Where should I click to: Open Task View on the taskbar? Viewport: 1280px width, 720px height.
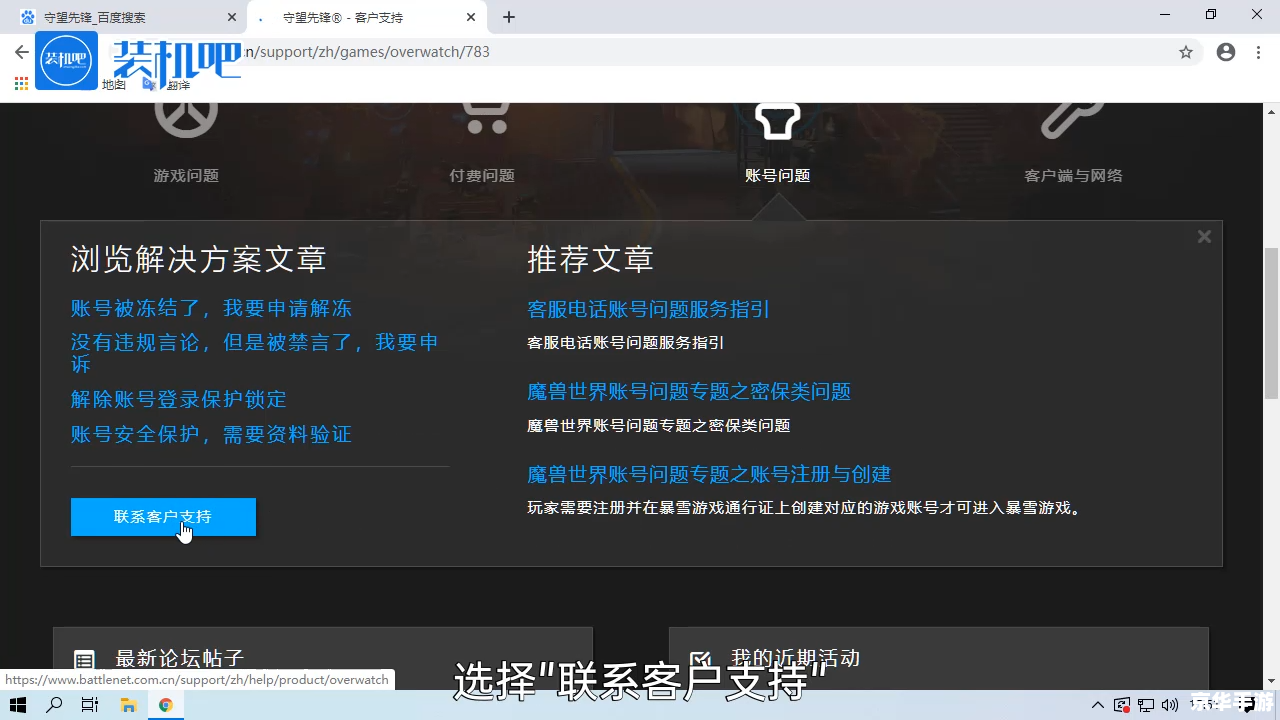tap(90, 705)
